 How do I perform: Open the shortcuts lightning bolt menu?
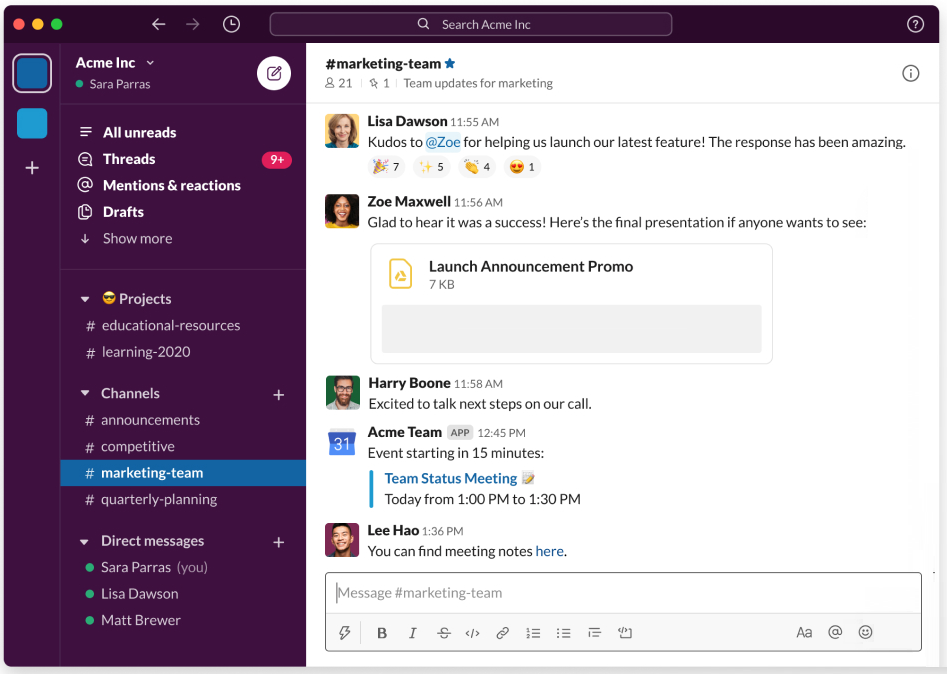(344, 632)
